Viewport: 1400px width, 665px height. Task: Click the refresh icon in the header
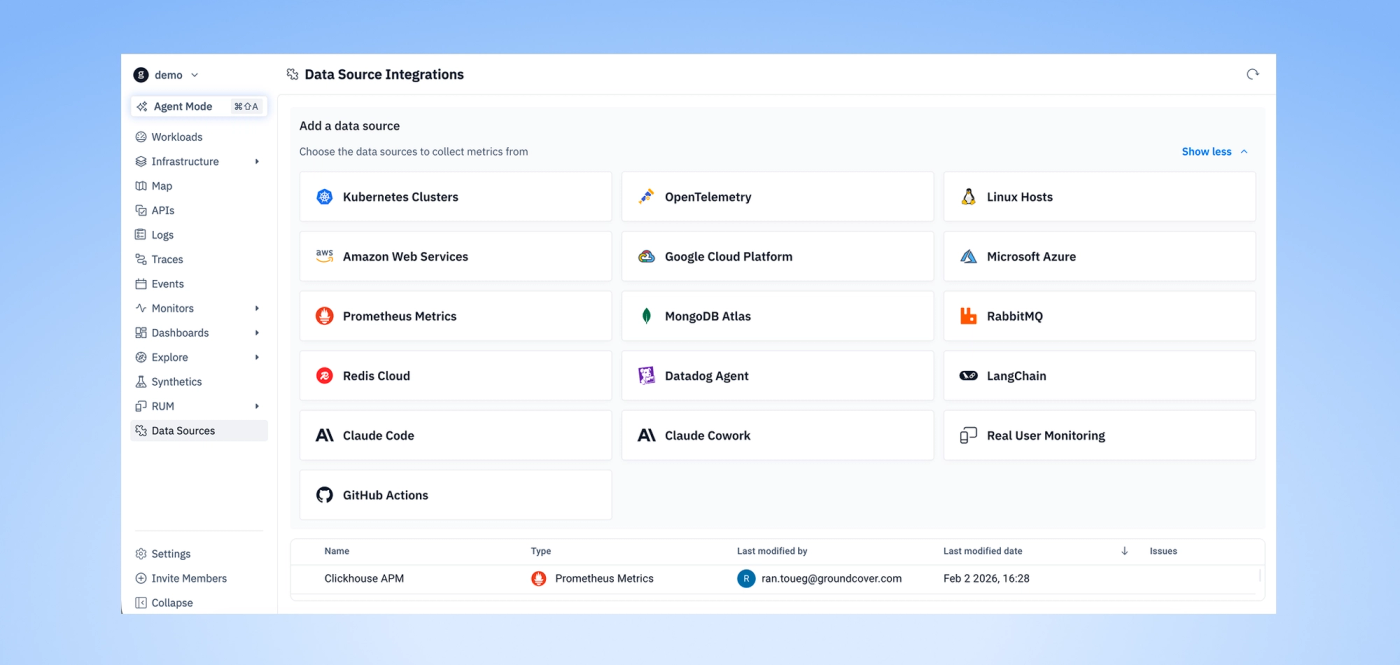click(1252, 74)
